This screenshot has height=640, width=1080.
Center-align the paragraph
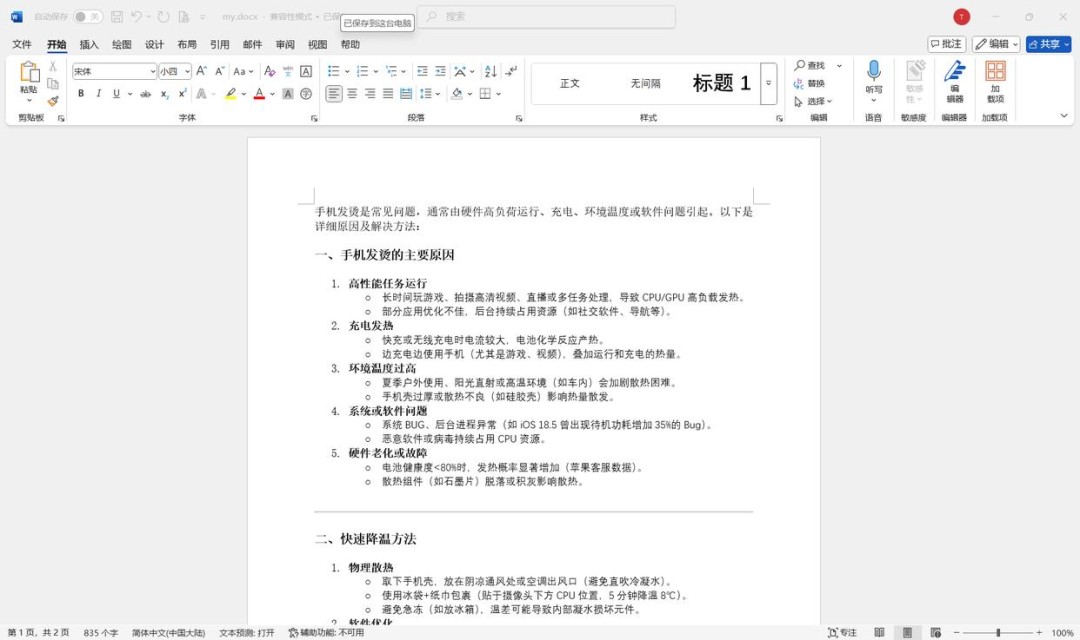pos(352,93)
